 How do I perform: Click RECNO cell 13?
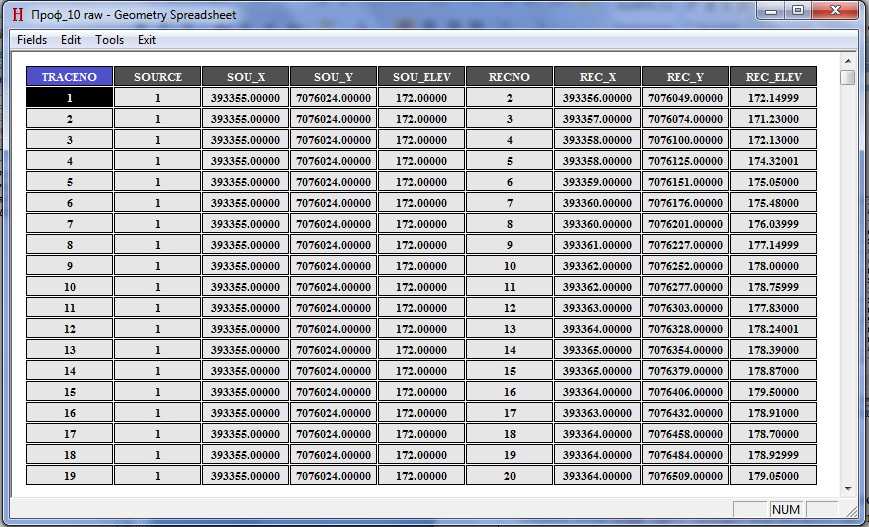click(x=509, y=329)
